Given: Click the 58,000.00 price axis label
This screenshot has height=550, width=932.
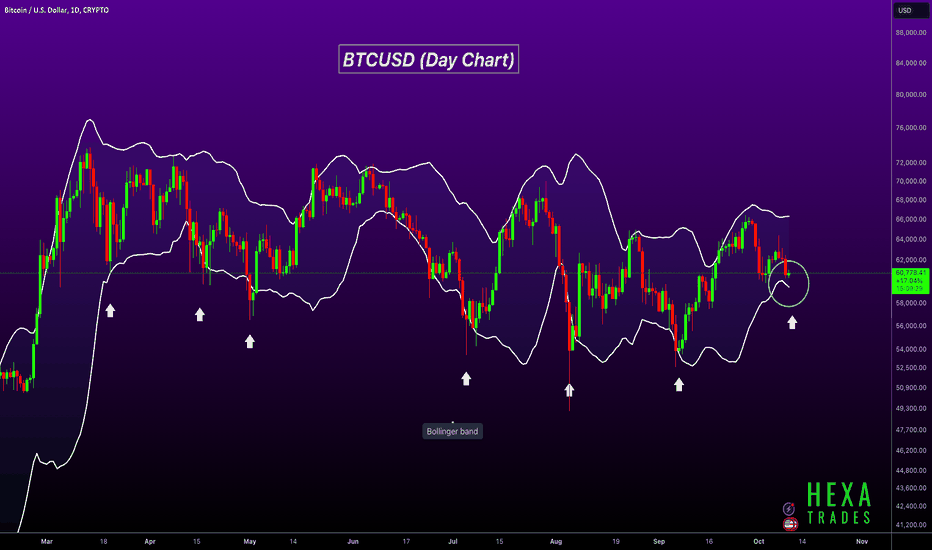Looking at the screenshot, I should coord(911,303).
